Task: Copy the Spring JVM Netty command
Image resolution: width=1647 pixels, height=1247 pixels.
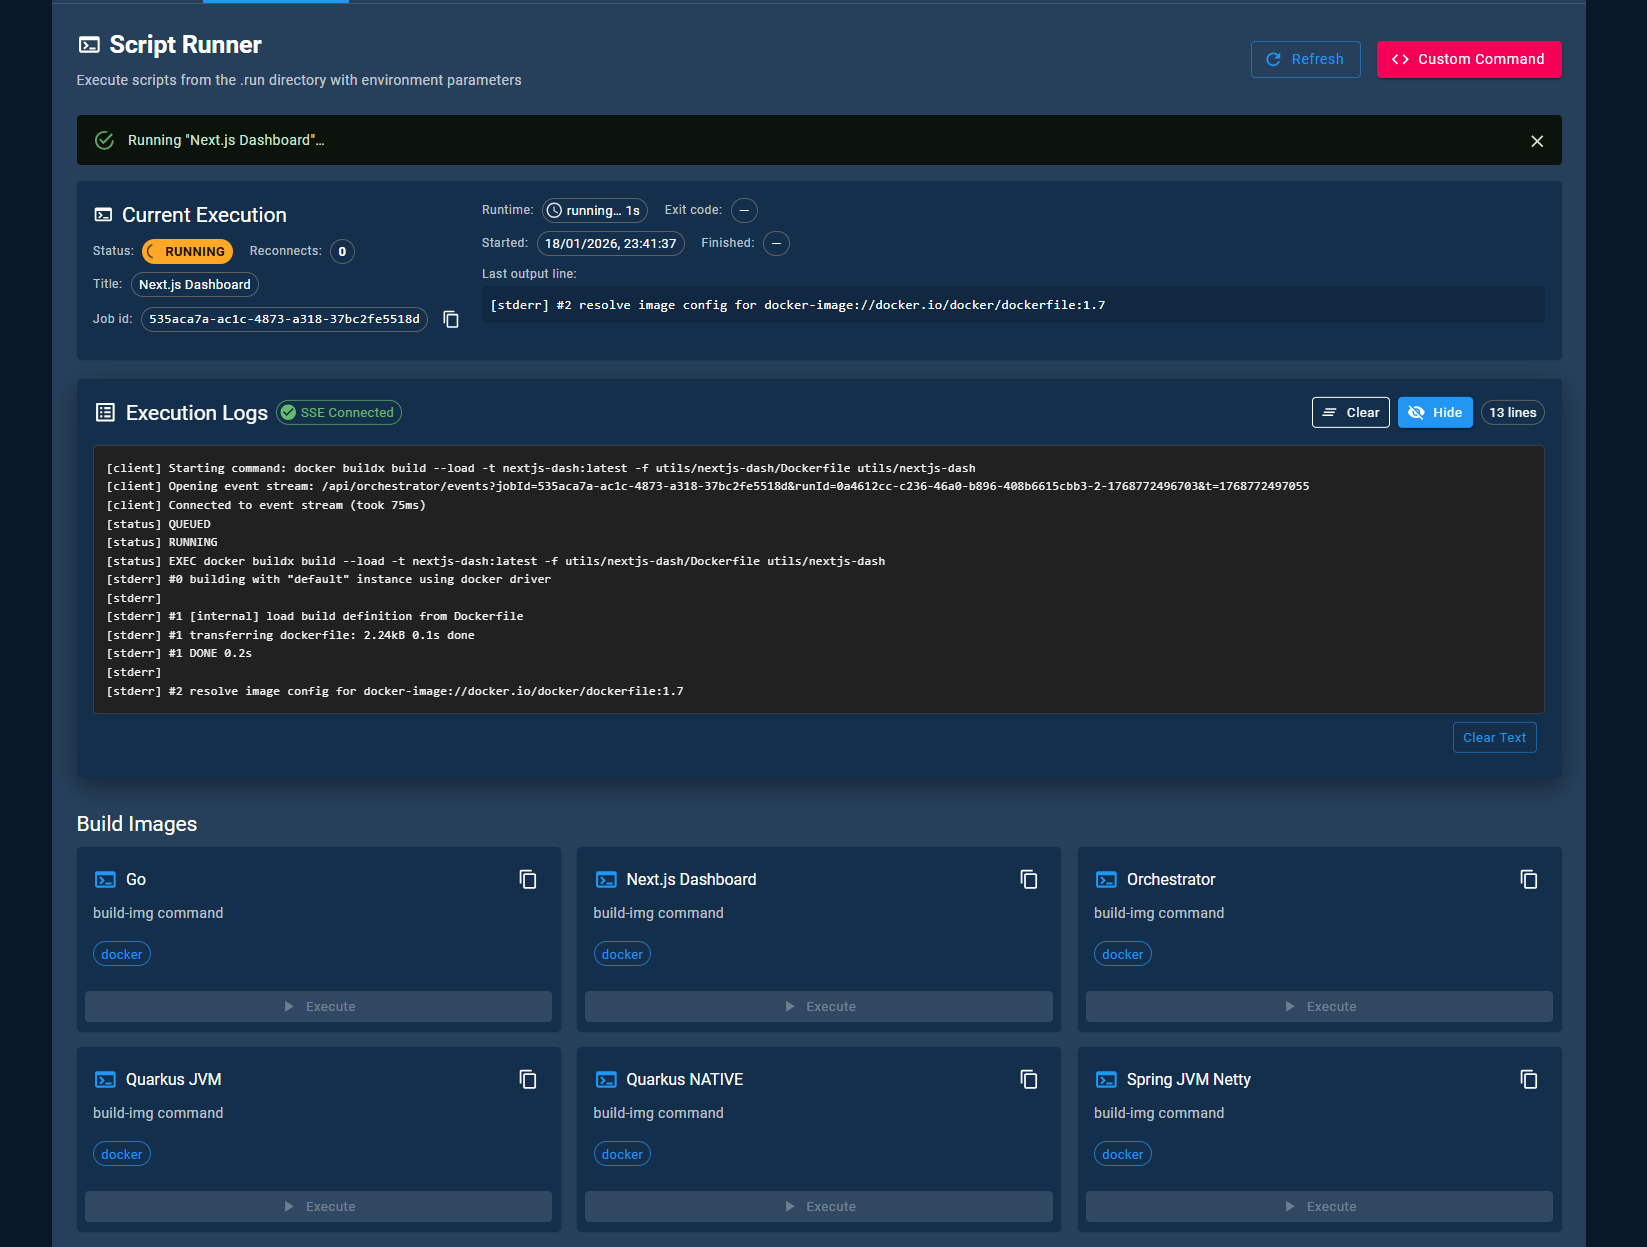Action: (x=1529, y=1079)
